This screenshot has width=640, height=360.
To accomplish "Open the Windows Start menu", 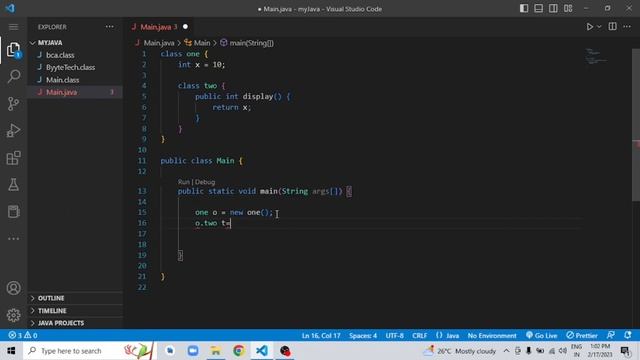I will click(11, 351).
